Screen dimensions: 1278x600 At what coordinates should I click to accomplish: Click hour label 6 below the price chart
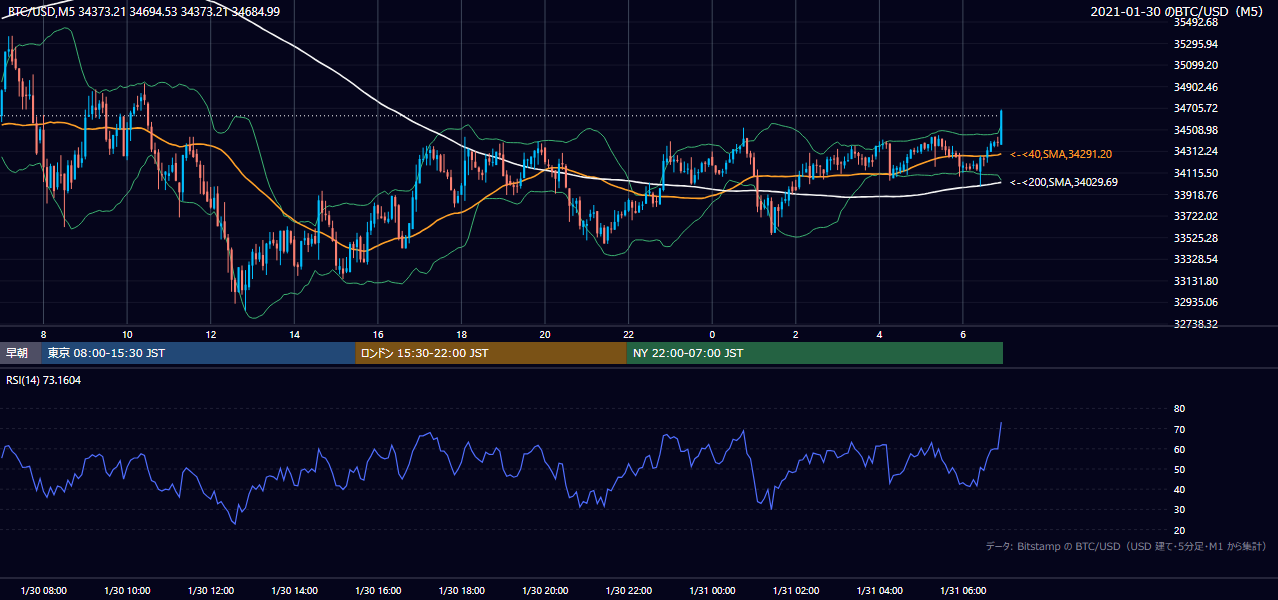[x=963, y=334]
